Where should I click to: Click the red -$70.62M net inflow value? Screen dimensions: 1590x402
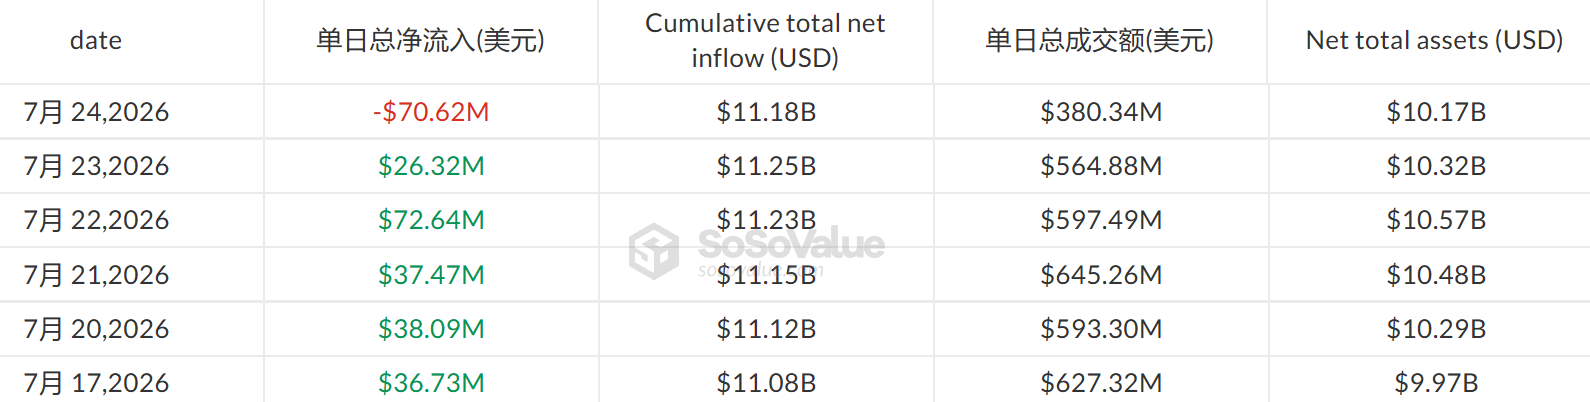(431, 112)
